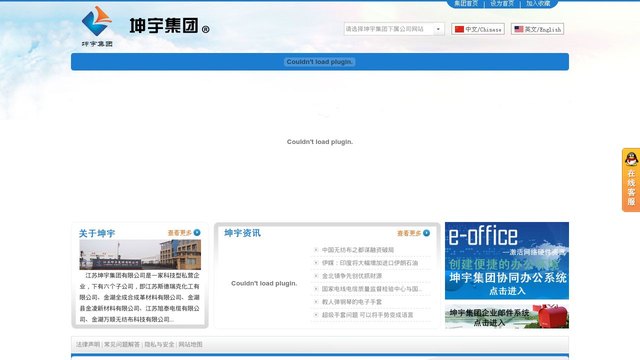Switch language to 英文/English
Viewport: 640px width, 360px height.
(538, 29)
